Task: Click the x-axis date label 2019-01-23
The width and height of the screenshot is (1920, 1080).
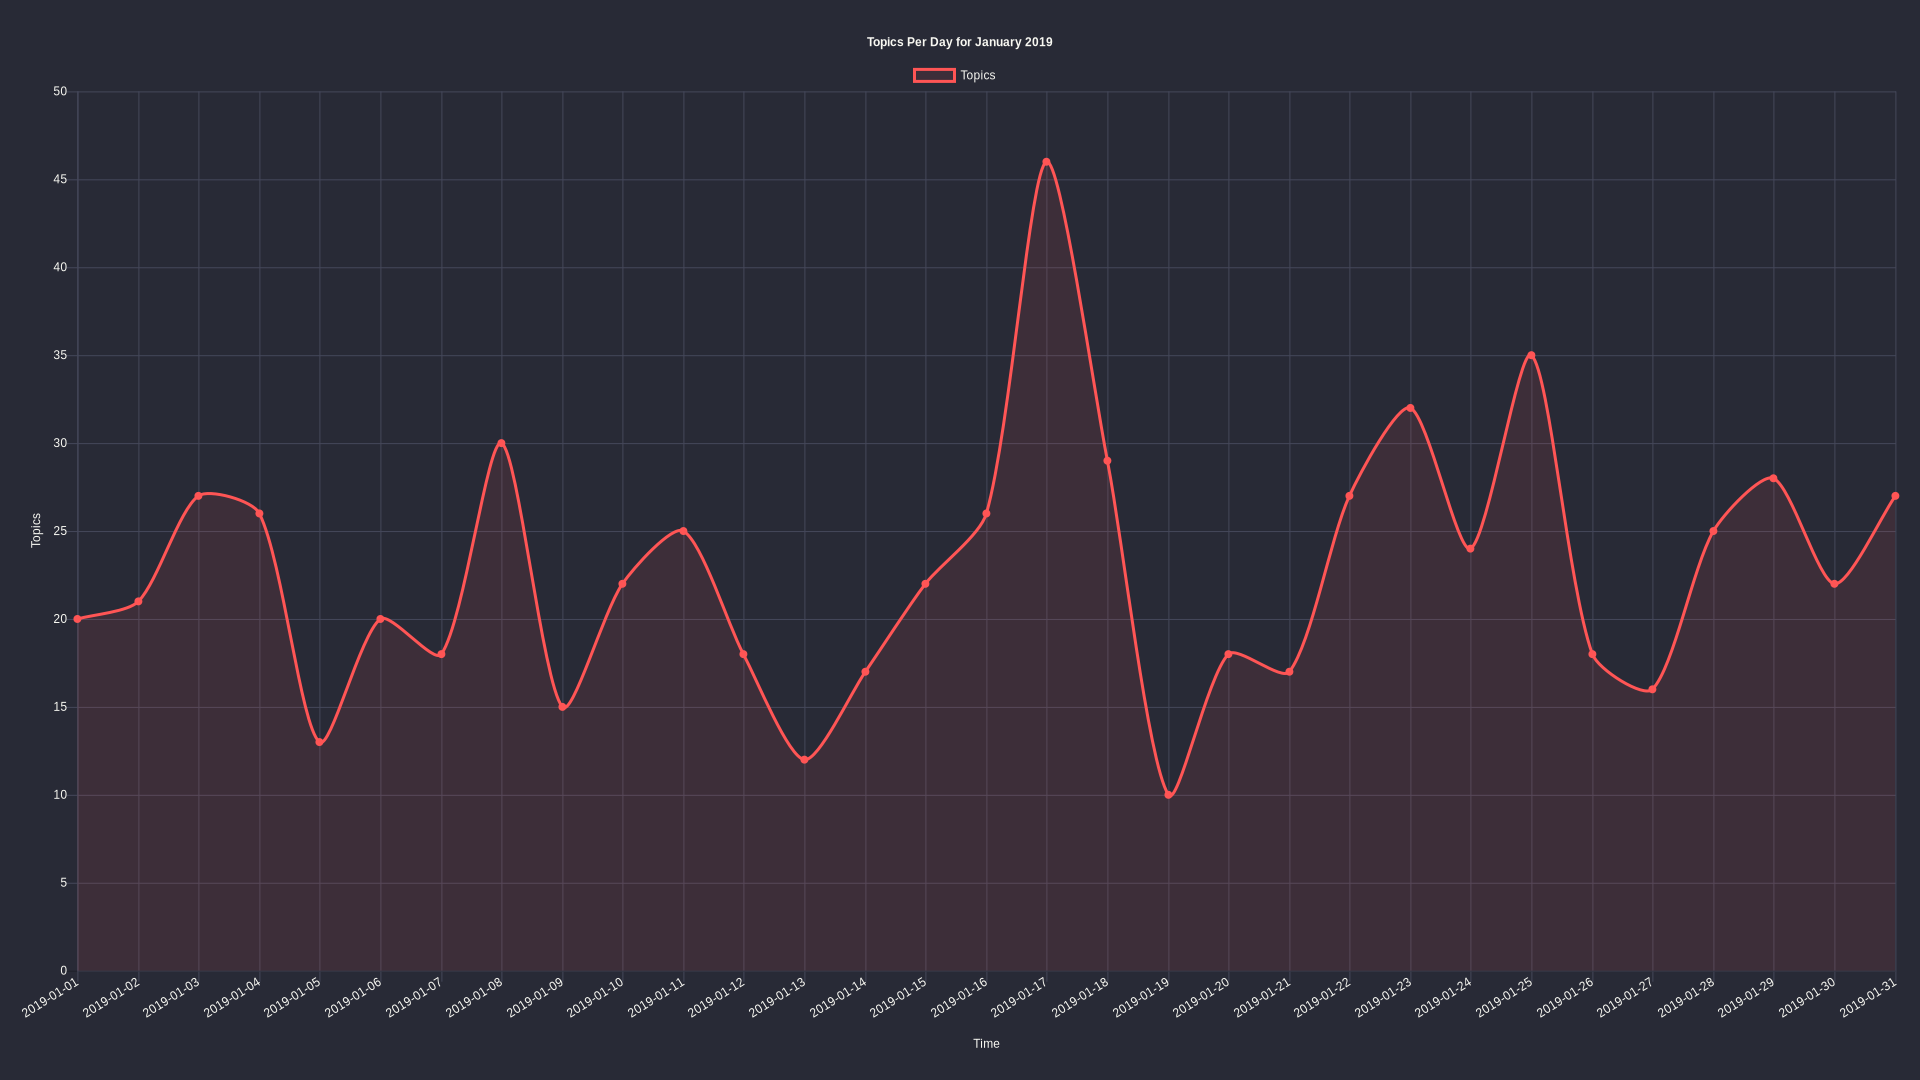Action: 1383,998
